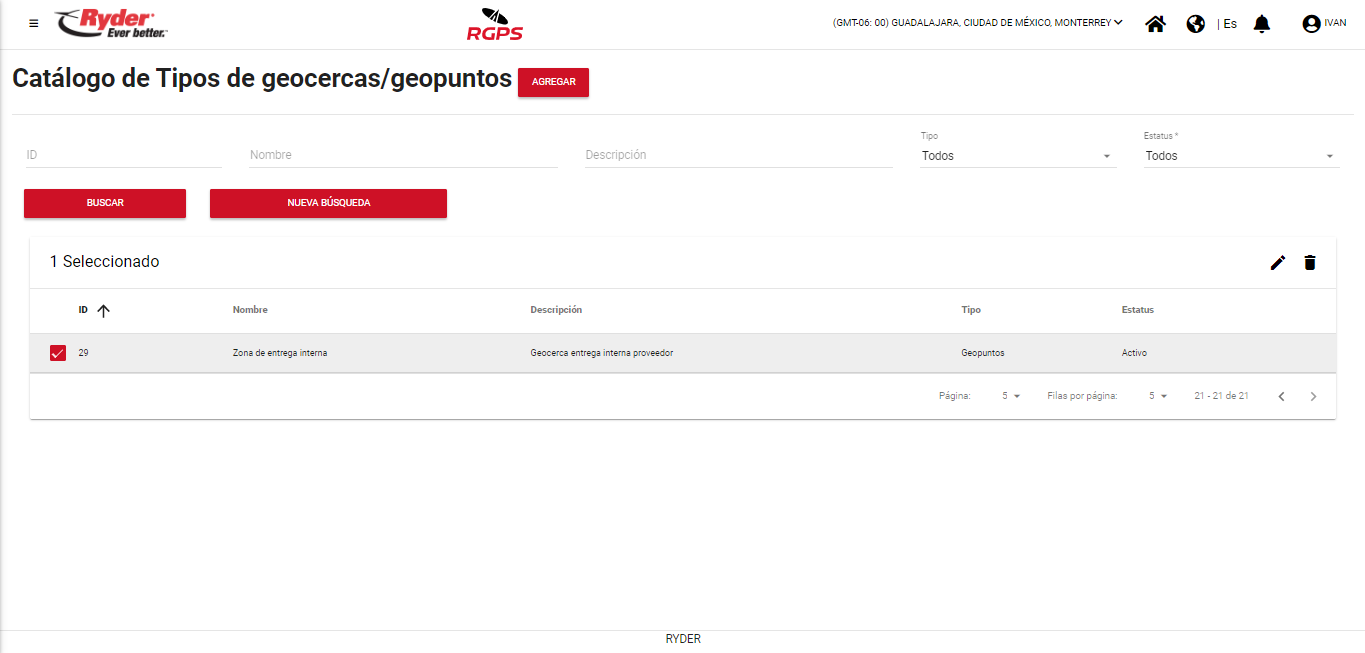Screen dimensions: 1365x653
Task: Click the NUEVA BÚSQUEDA button
Action: pos(328,203)
